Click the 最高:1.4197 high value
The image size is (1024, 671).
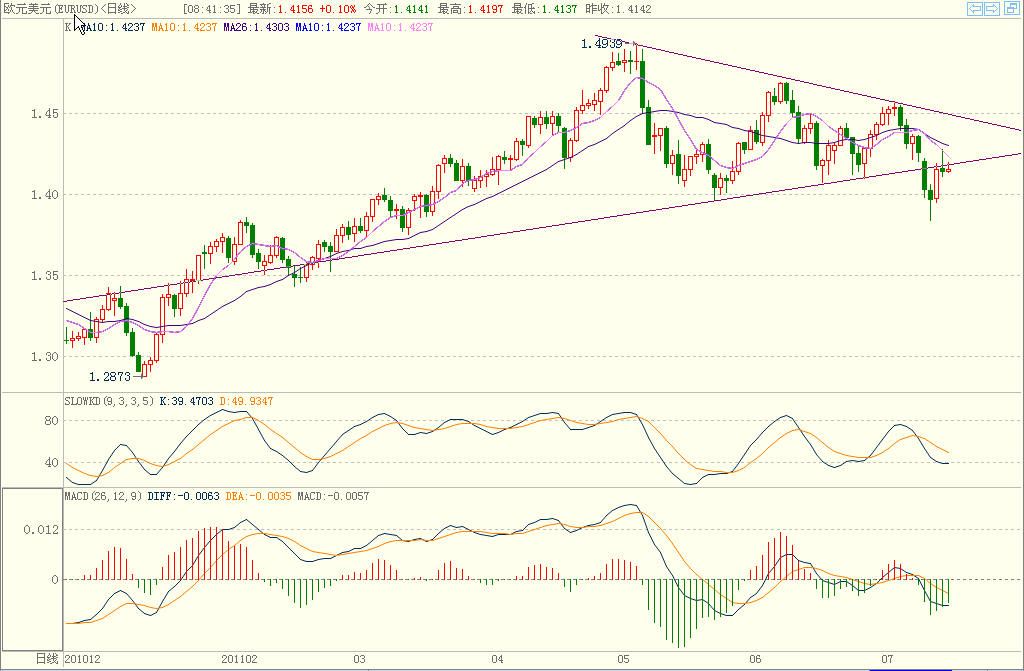tap(471, 9)
